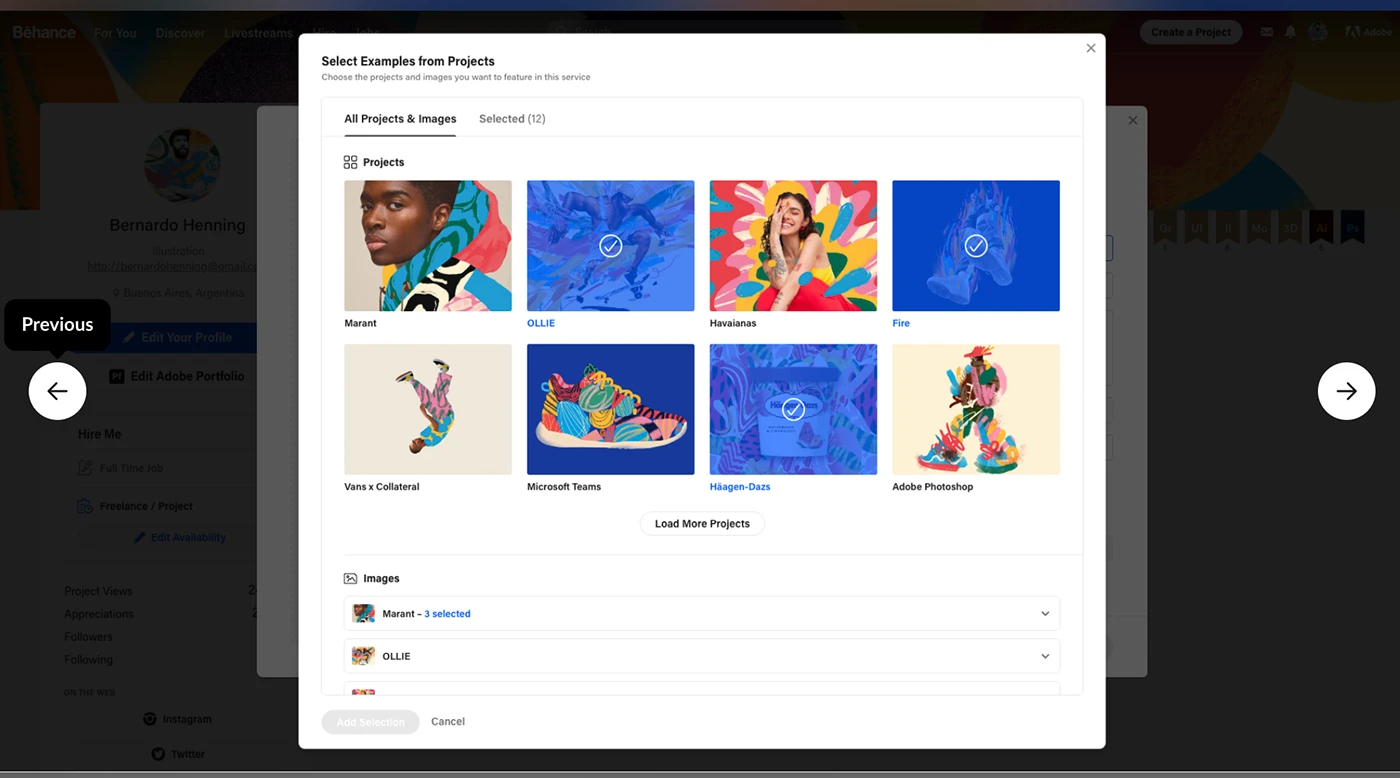The image size is (1400, 778).
Task: Click the Behance logo
Action: (44, 32)
